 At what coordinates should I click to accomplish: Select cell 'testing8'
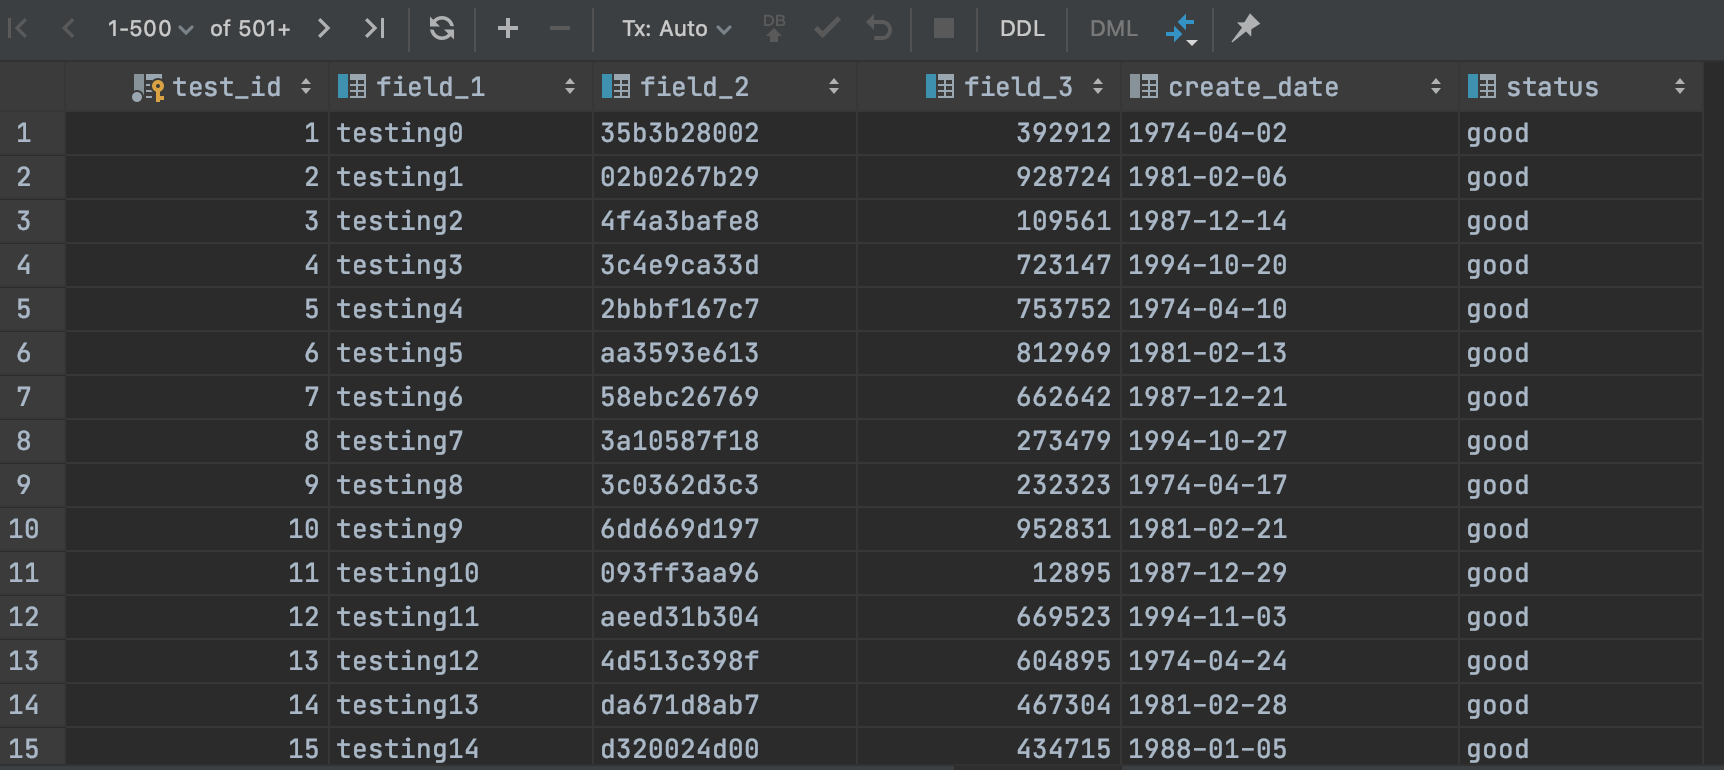461,485
